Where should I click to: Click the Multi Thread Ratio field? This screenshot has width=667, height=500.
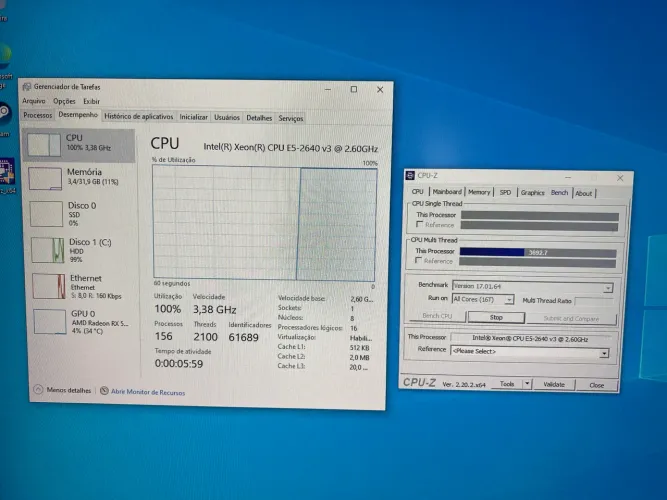594,301
